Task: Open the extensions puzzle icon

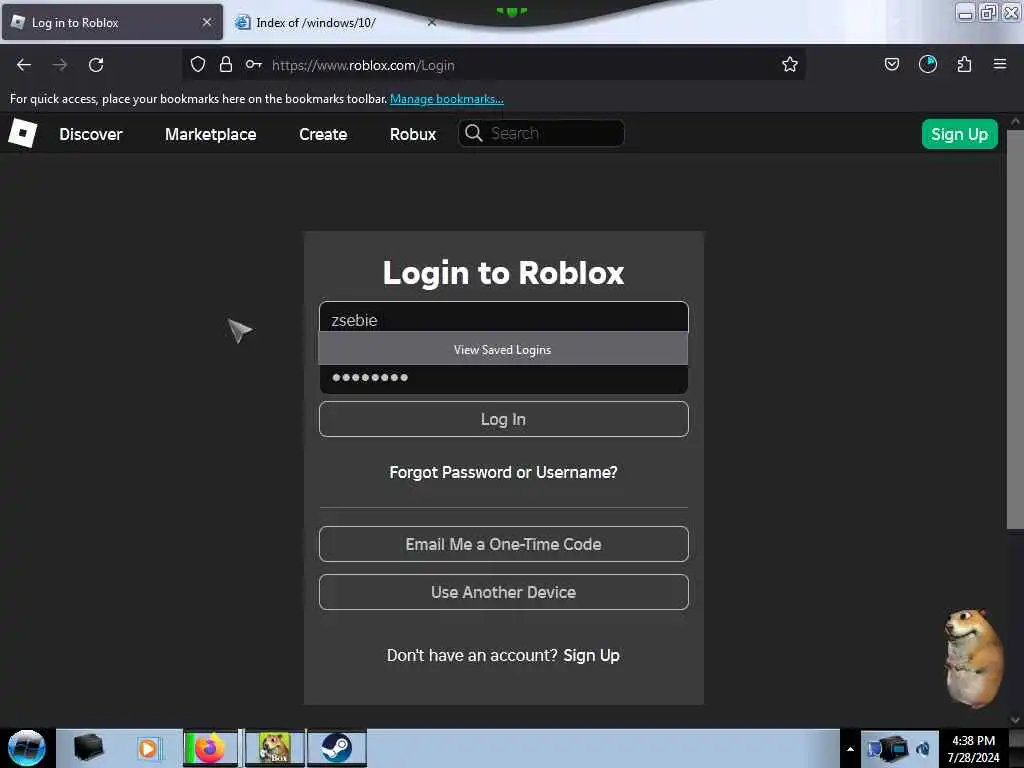Action: click(x=964, y=64)
